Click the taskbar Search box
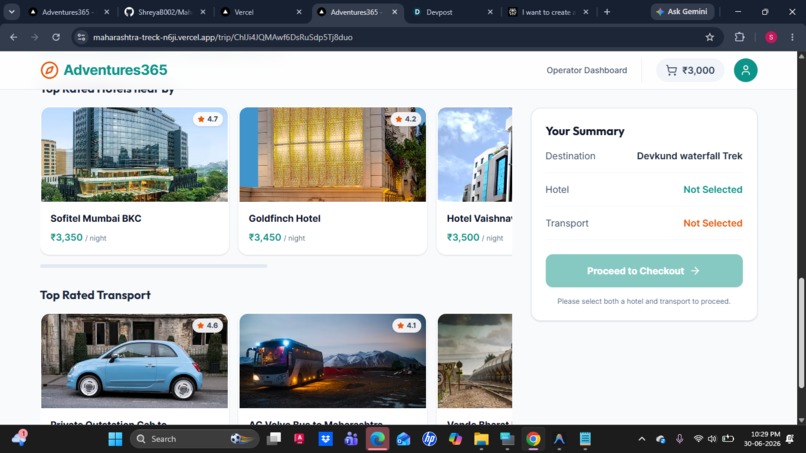The width and height of the screenshot is (806, 453). point(193,439)
